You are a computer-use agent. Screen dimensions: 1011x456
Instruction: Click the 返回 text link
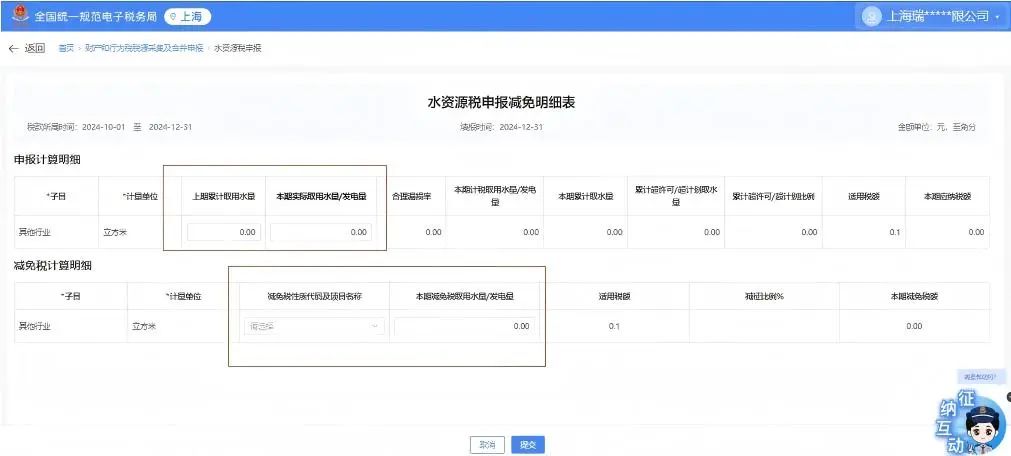35,48
